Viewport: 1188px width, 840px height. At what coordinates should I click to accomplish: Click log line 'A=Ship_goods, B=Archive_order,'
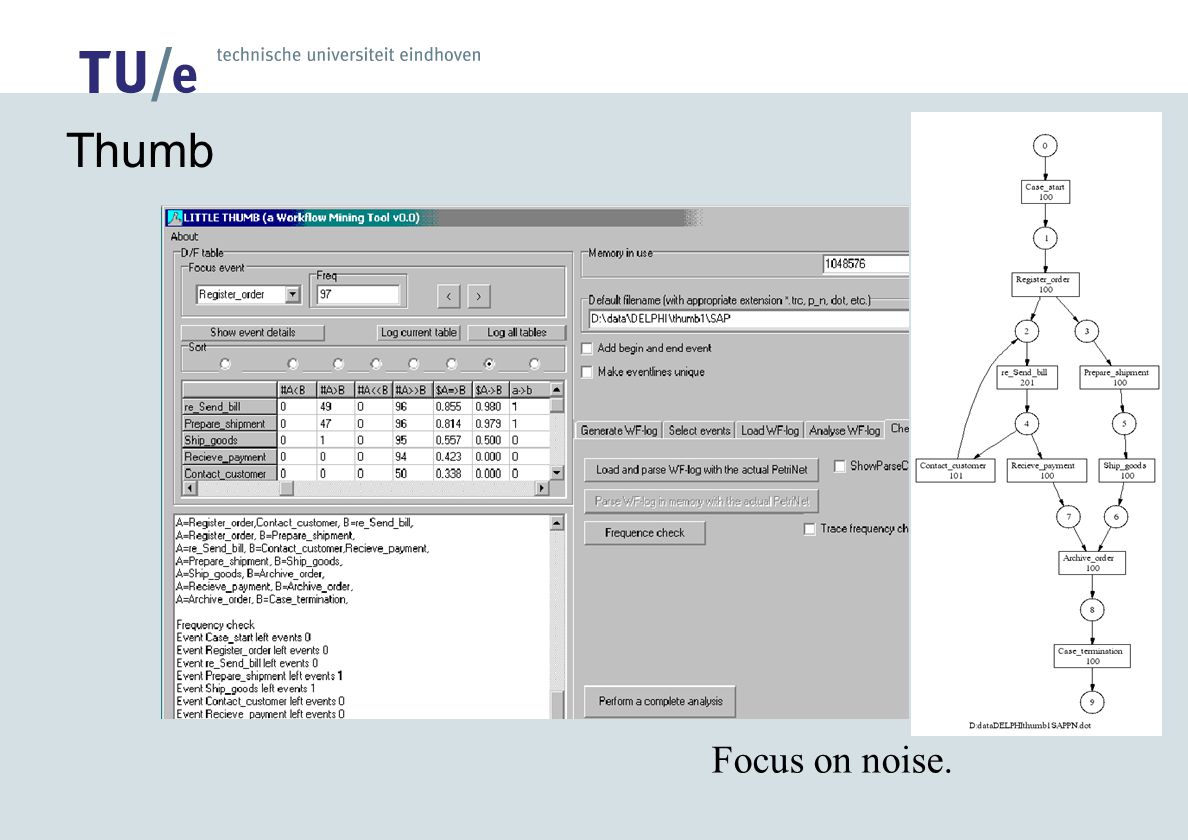250,574
